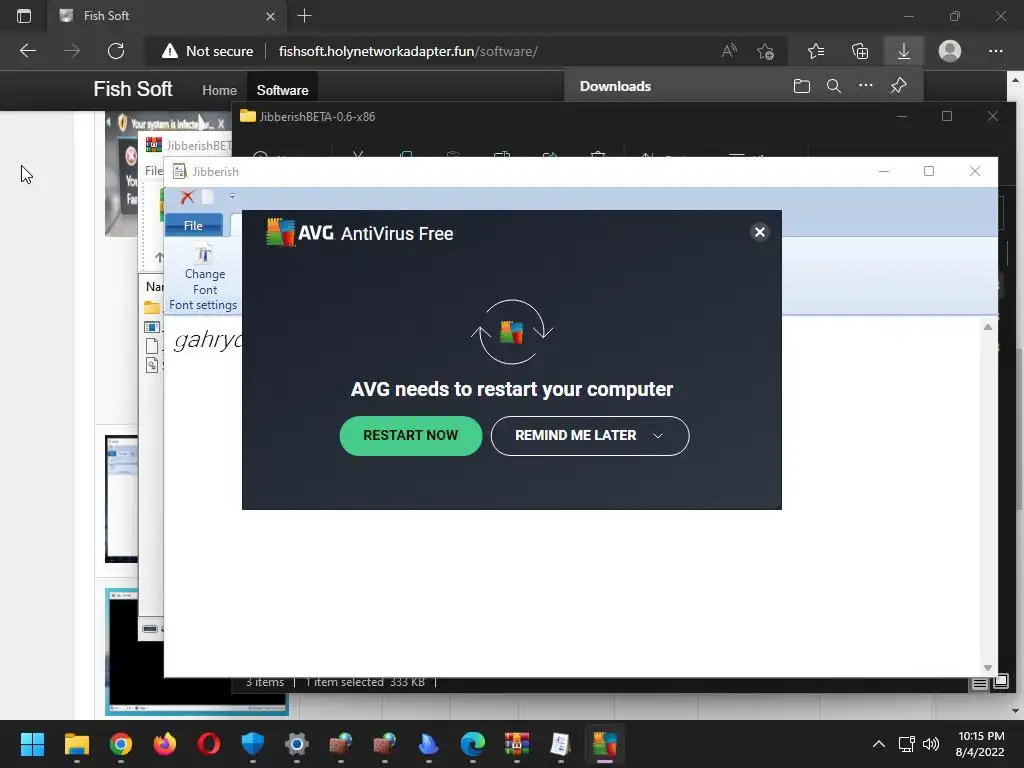Click the Change Font button in Jibberish
The height and width of the screenshot is (768, 1024).
click(x=204, y=270)
